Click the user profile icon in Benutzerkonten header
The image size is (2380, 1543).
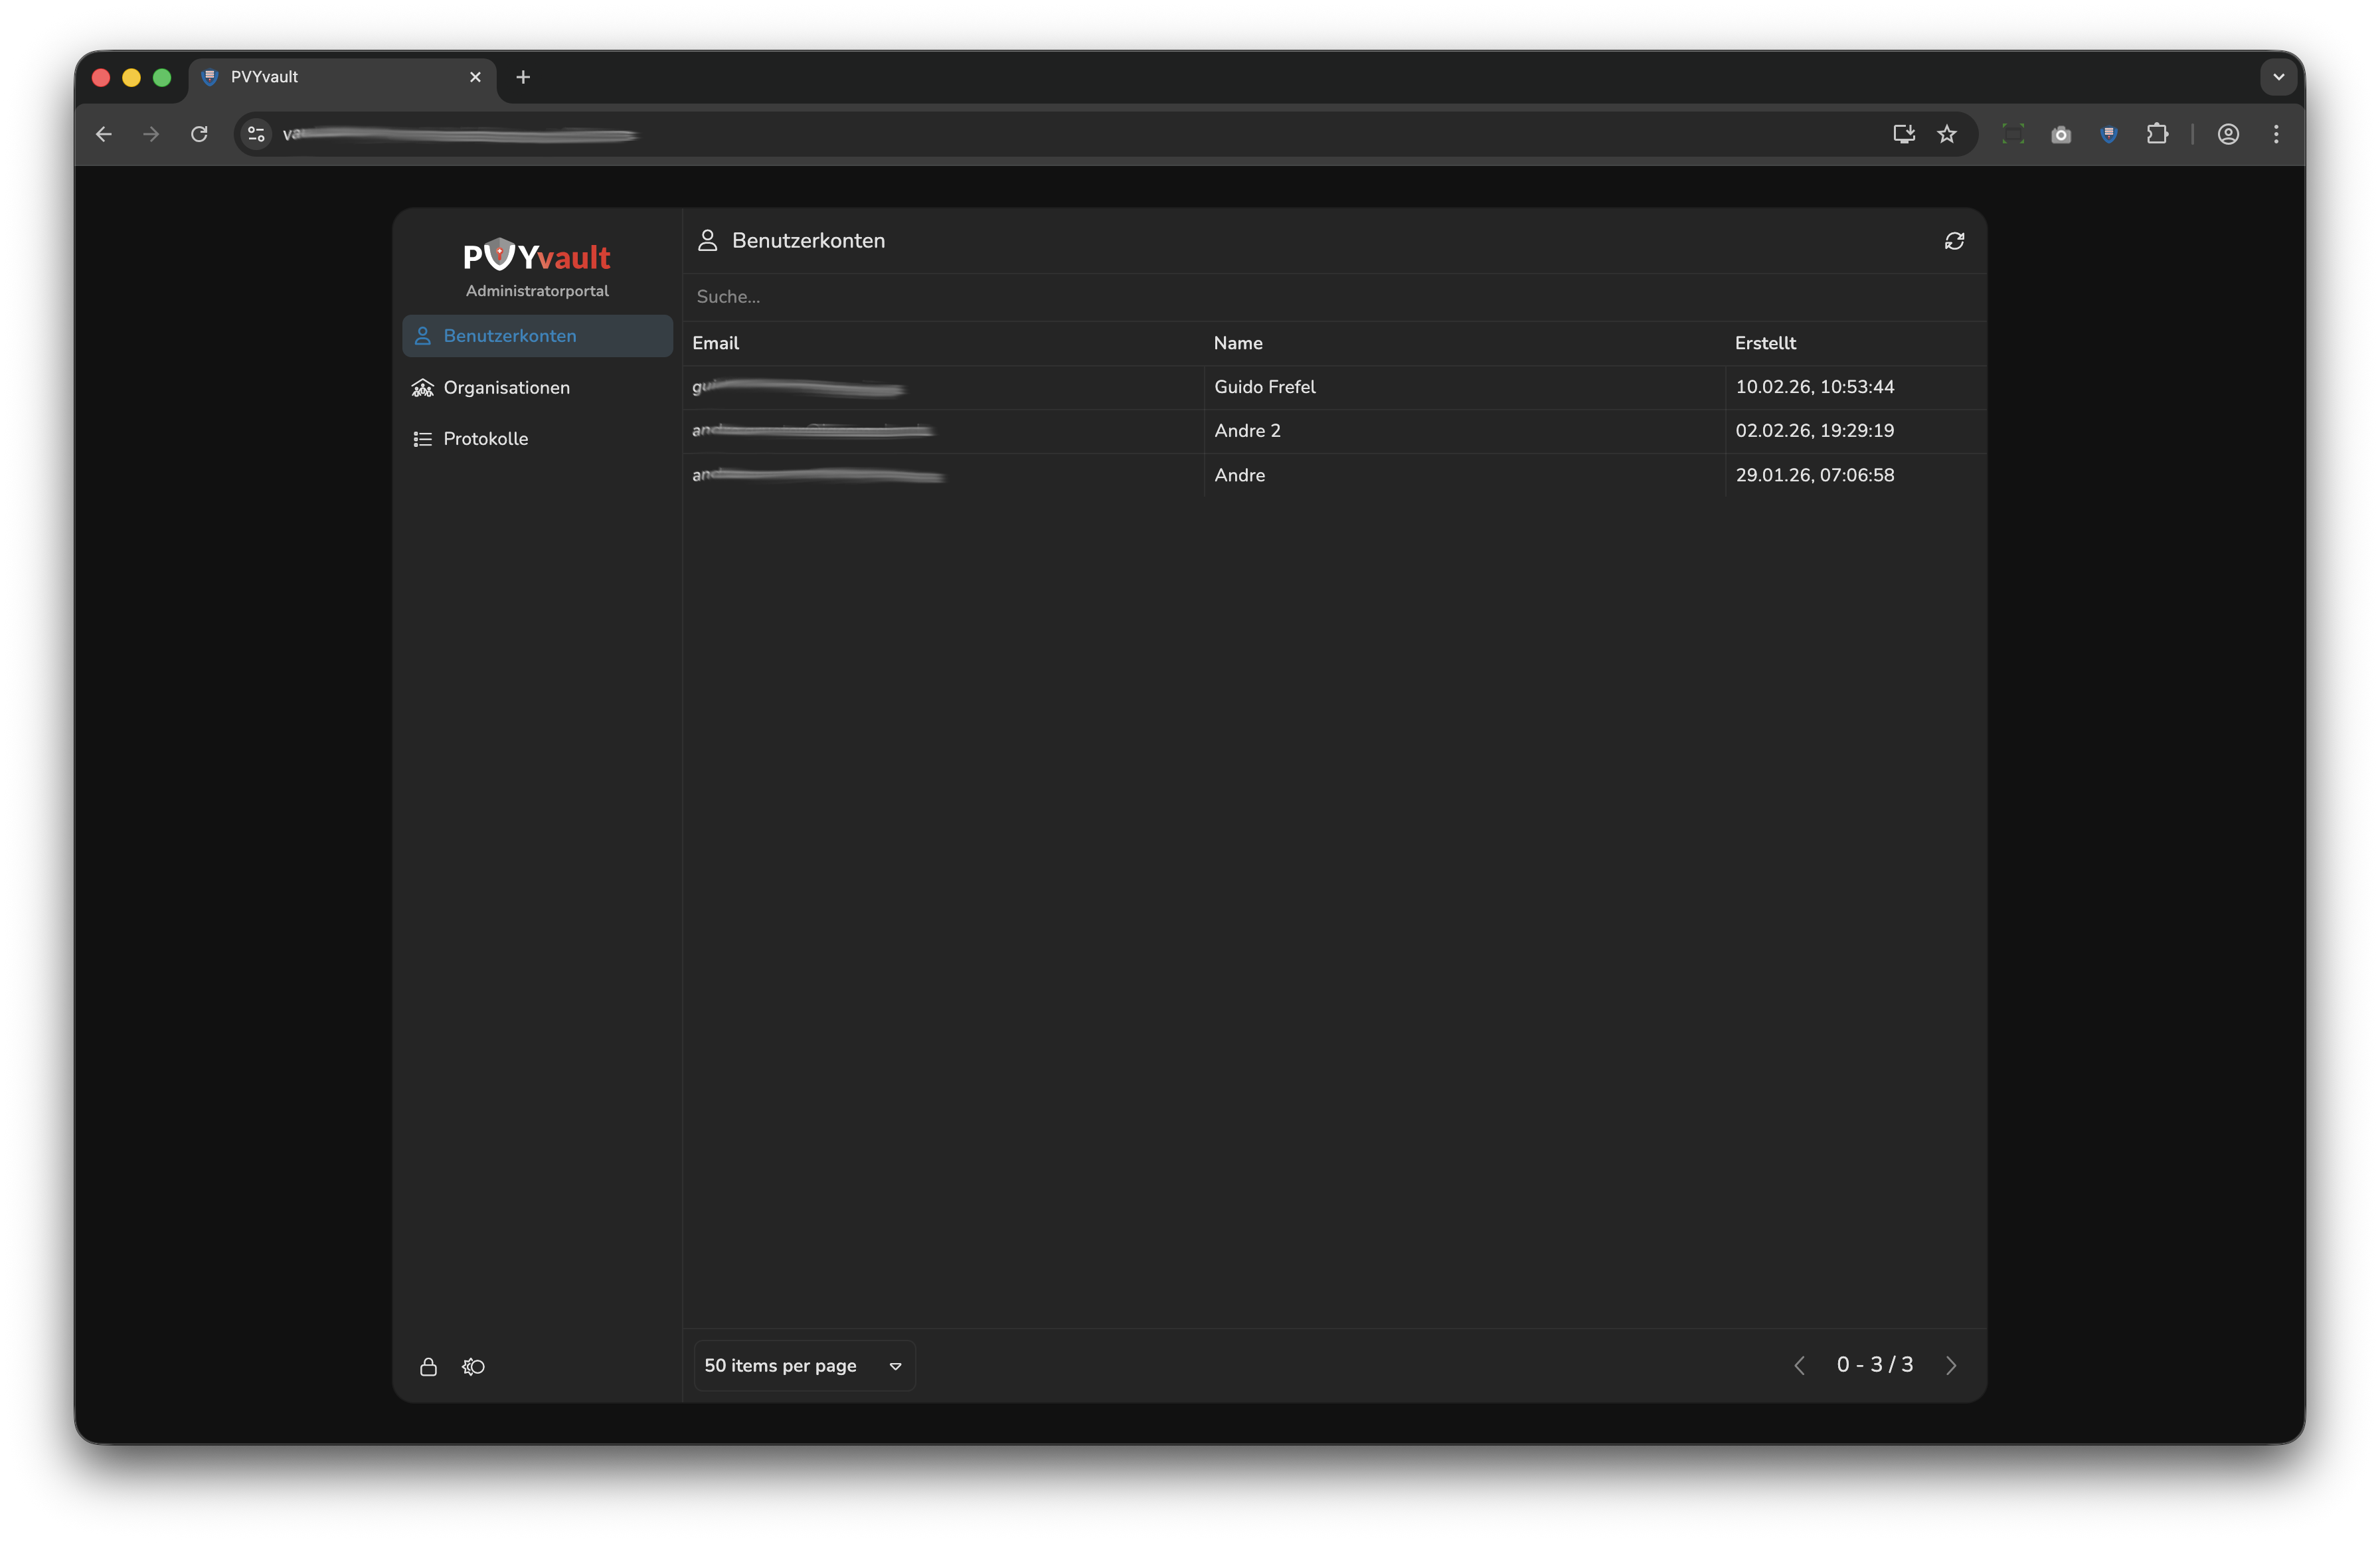(708, 240)
